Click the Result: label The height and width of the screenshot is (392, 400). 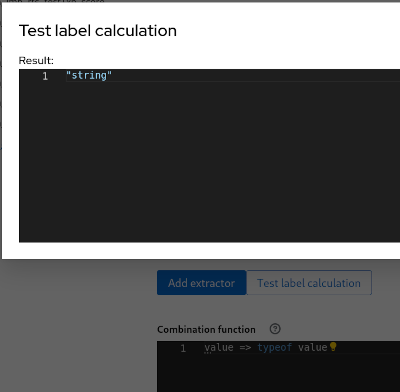(36, 60)
